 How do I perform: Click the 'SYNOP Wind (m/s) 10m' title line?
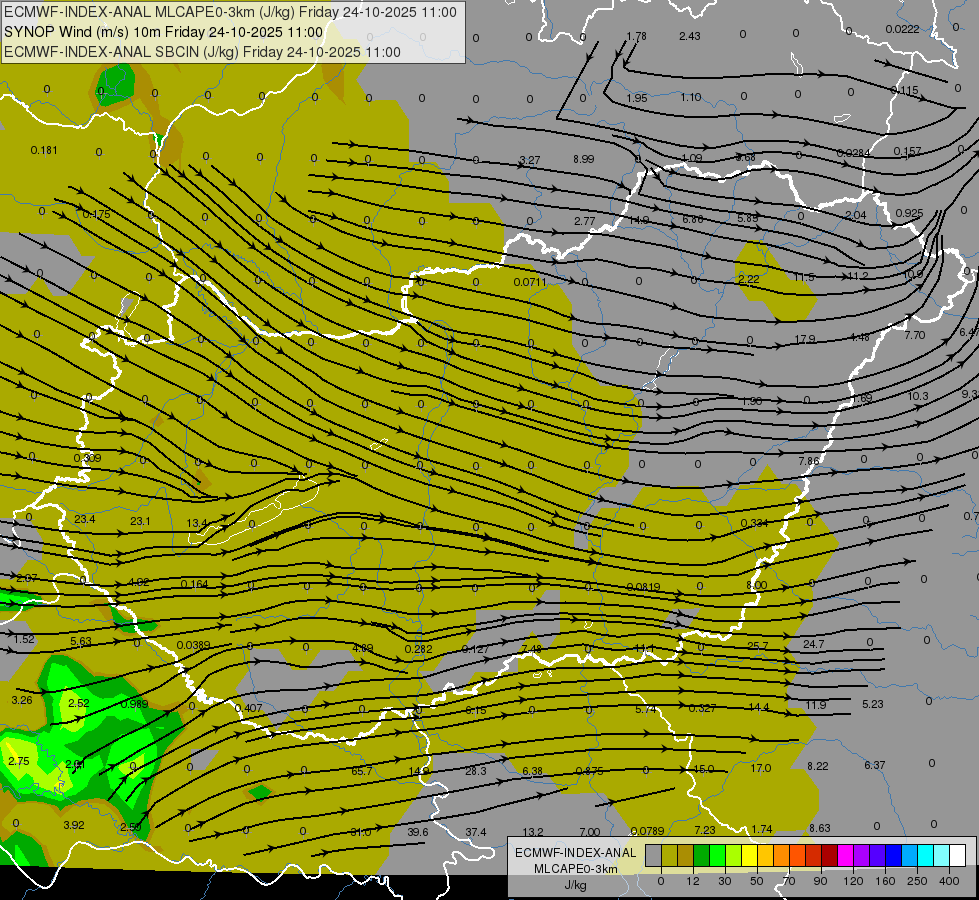(x=164, y=32)
